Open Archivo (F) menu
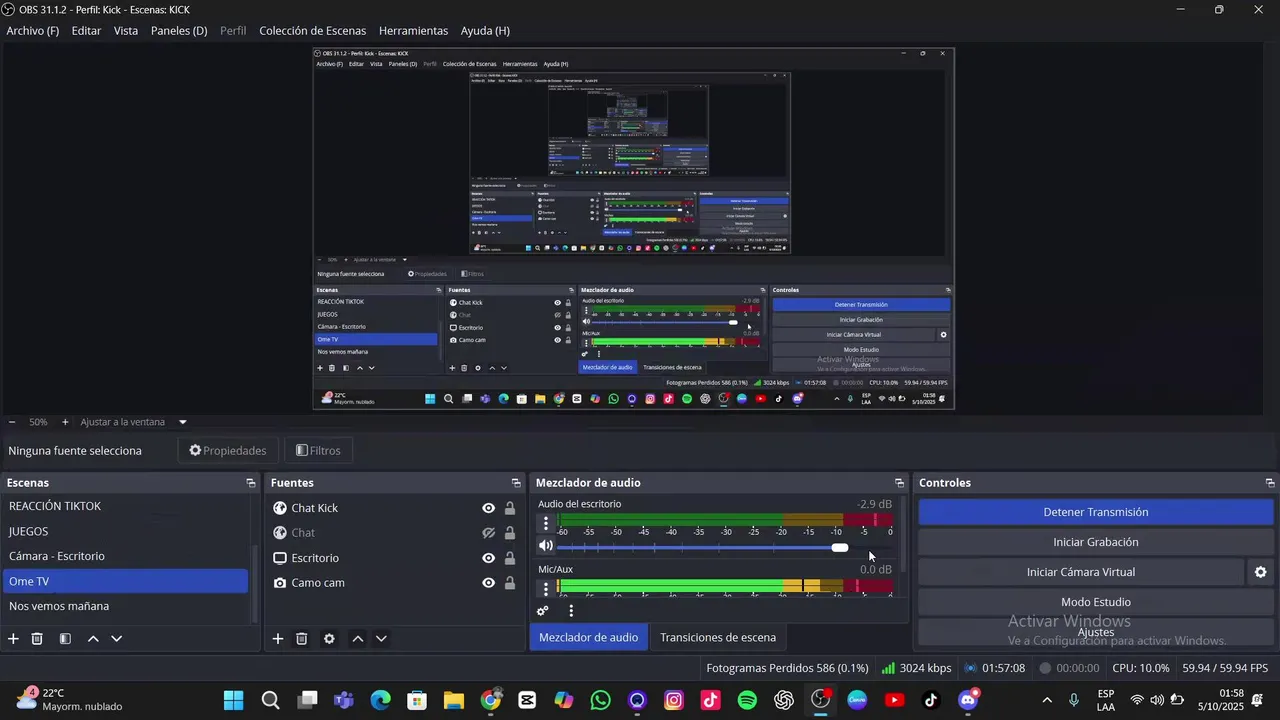The height and width of the screenshot is (720, 1280). 33,31
